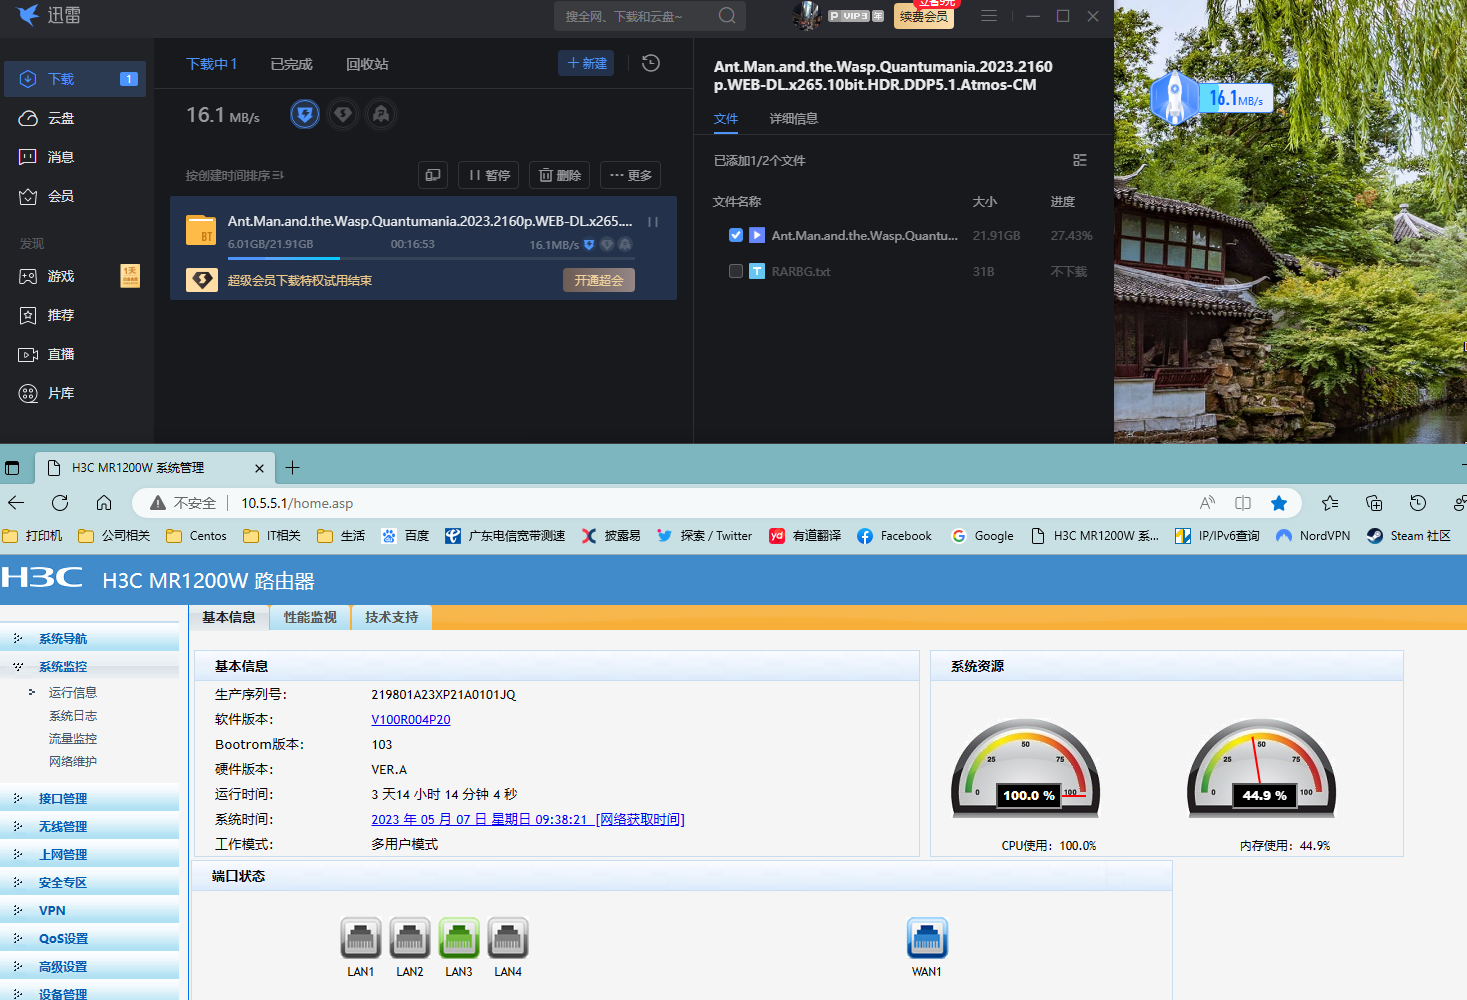1467x1000 pixels.
Task: Open download history clock icon in Xunlei
Action: (651, 63)
